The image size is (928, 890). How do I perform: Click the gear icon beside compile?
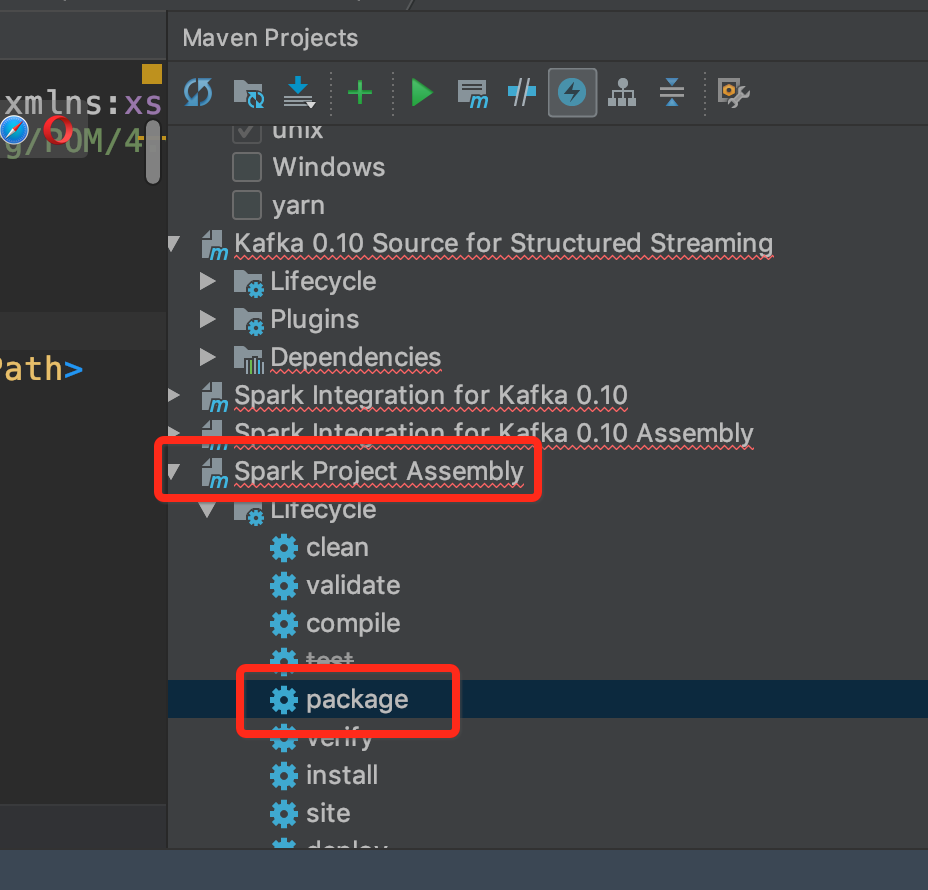coord(284,624)
